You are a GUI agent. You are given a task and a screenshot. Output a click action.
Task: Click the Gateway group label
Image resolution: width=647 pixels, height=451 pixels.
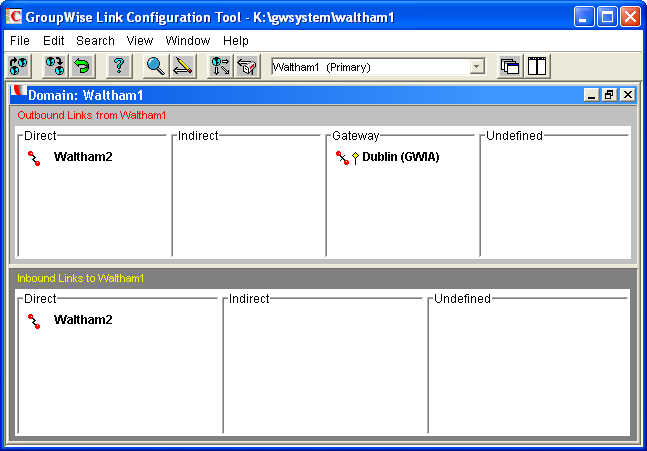(x=356, y=136)
